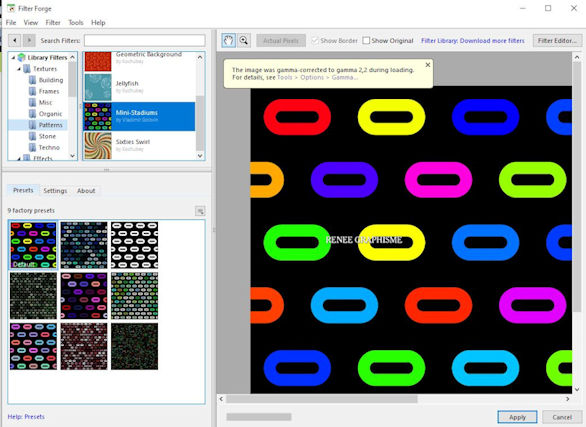Open the Filter Library download link
Screen dimensions: 586x427
coord(473,40)
